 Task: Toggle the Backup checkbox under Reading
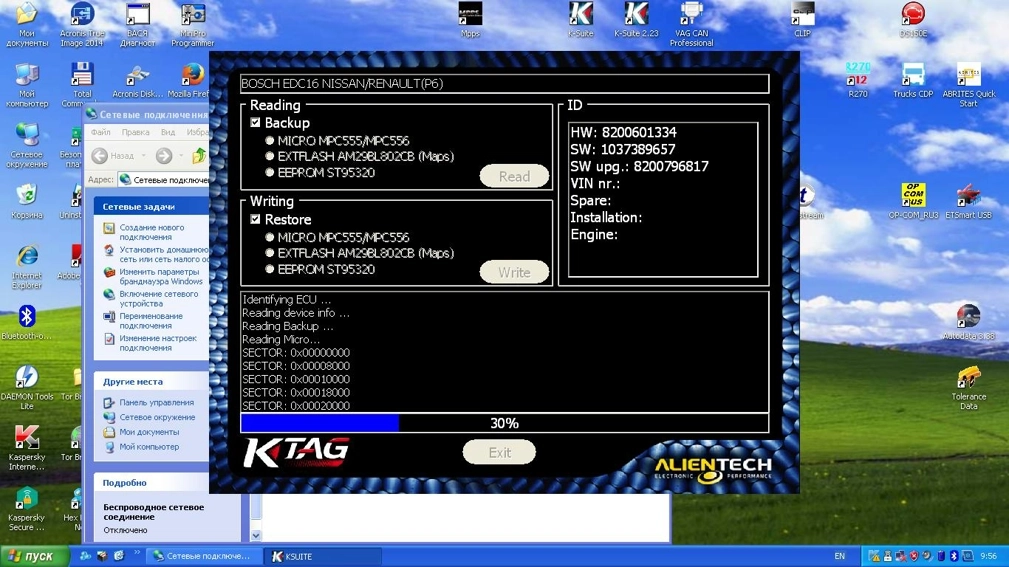(x=255, y=122)
